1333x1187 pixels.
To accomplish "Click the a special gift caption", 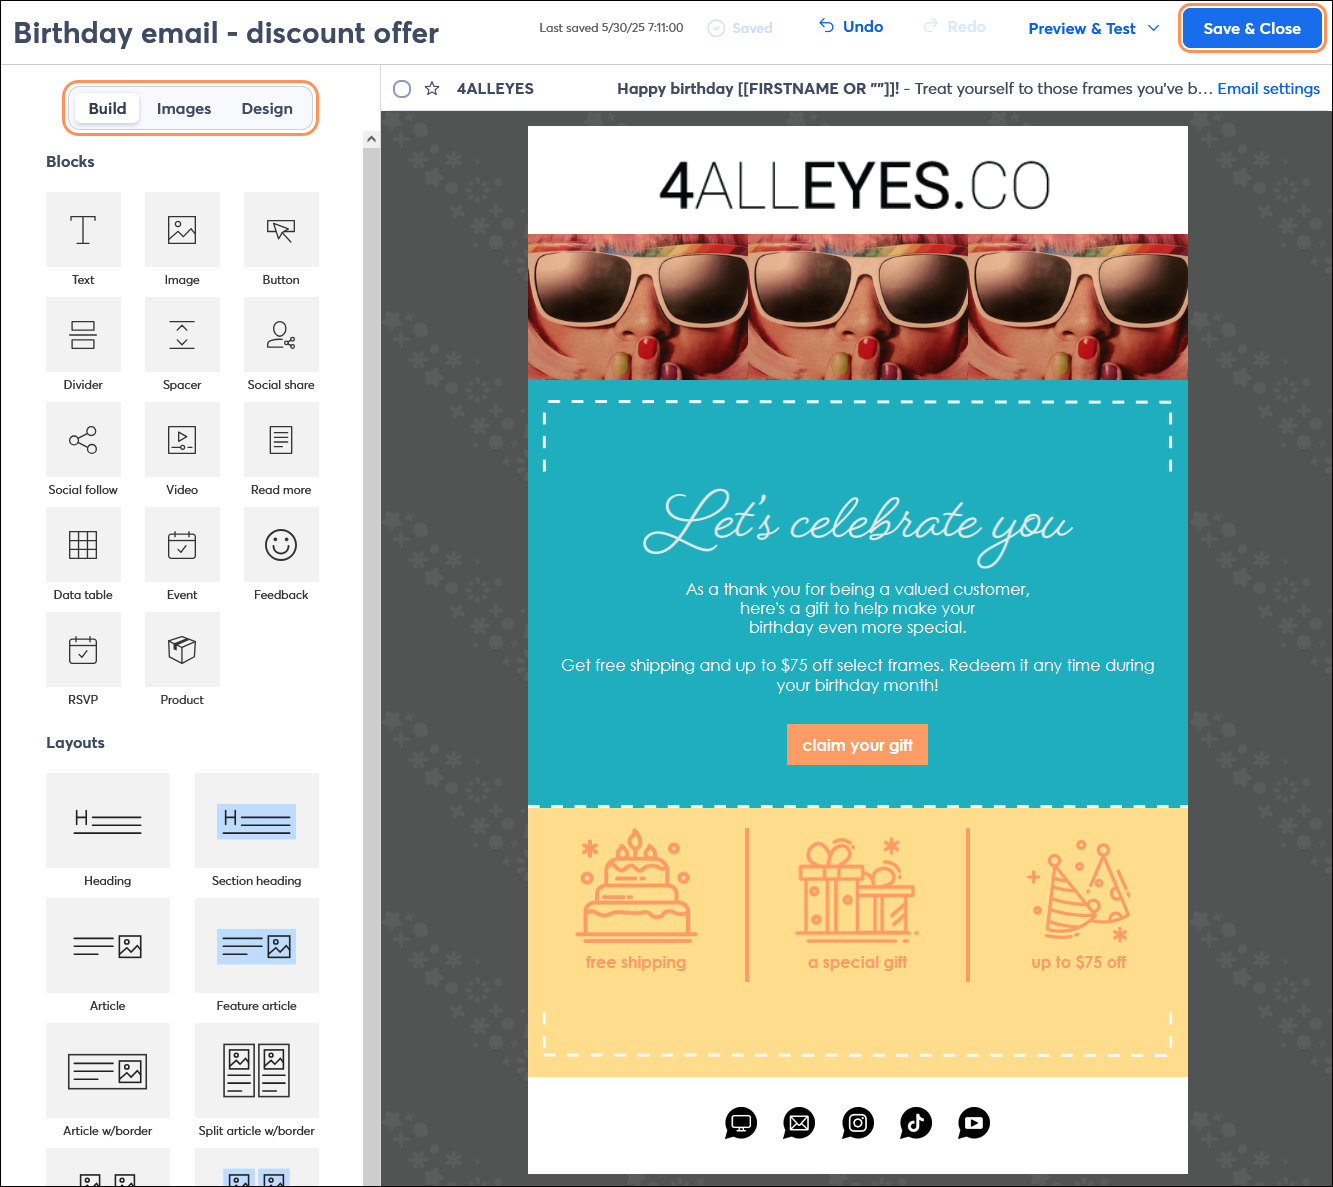I will coord(857,962).
